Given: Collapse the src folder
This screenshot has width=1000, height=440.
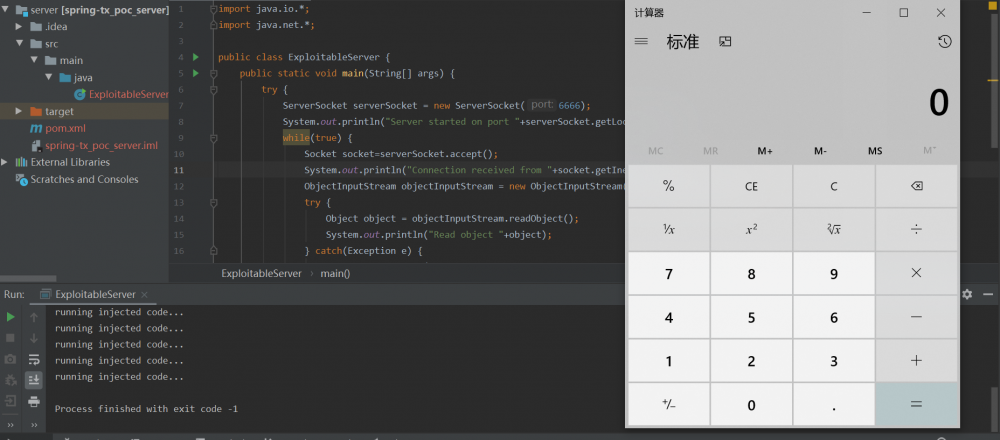Looking at the screenshot, I should click(18, 43).
